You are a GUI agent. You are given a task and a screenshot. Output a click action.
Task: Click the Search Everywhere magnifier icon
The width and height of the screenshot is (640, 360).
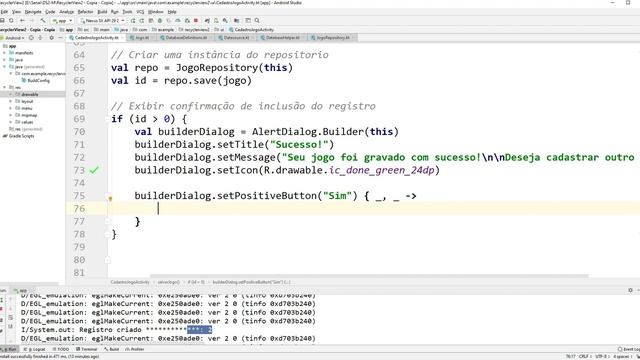(257, 20)
